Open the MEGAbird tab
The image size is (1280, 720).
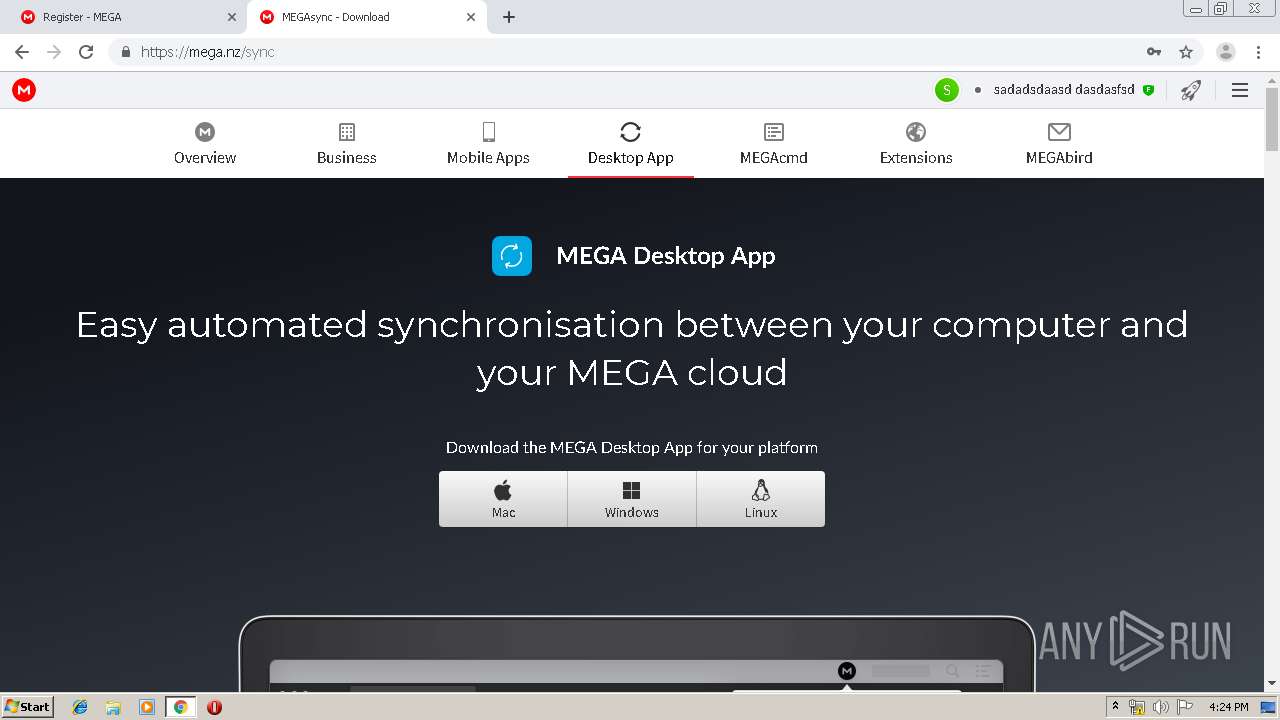[1059, 144]
